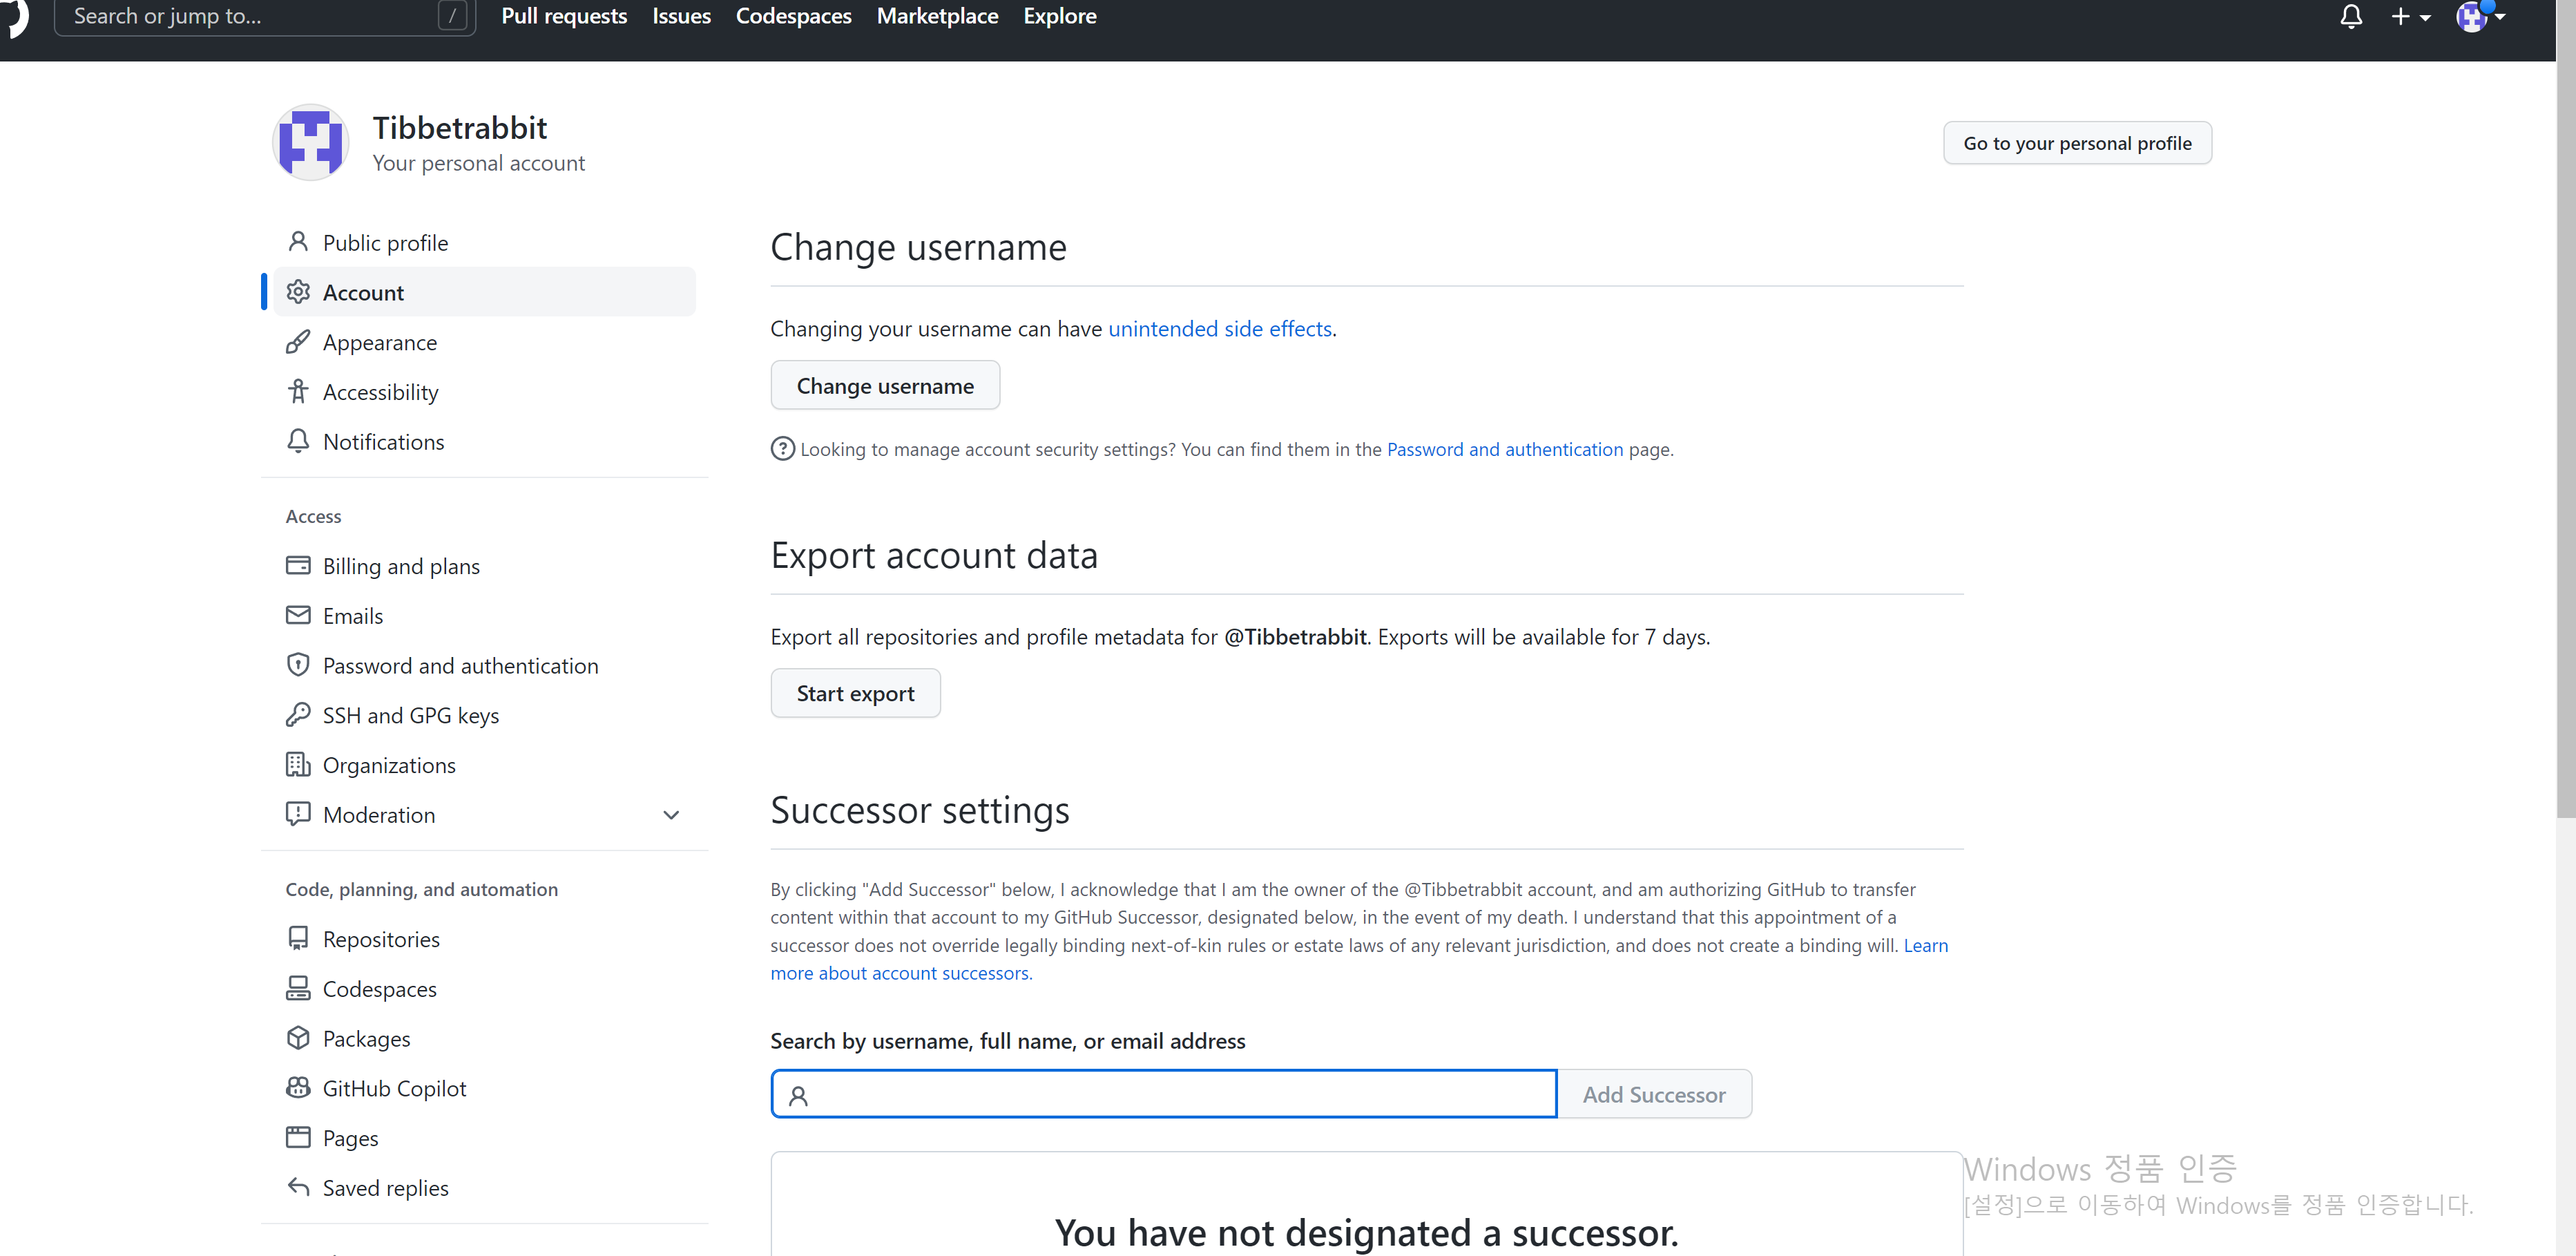Screen dimensions: 2576x1256
Task: Click the Start export button
Action: point(855,693)
